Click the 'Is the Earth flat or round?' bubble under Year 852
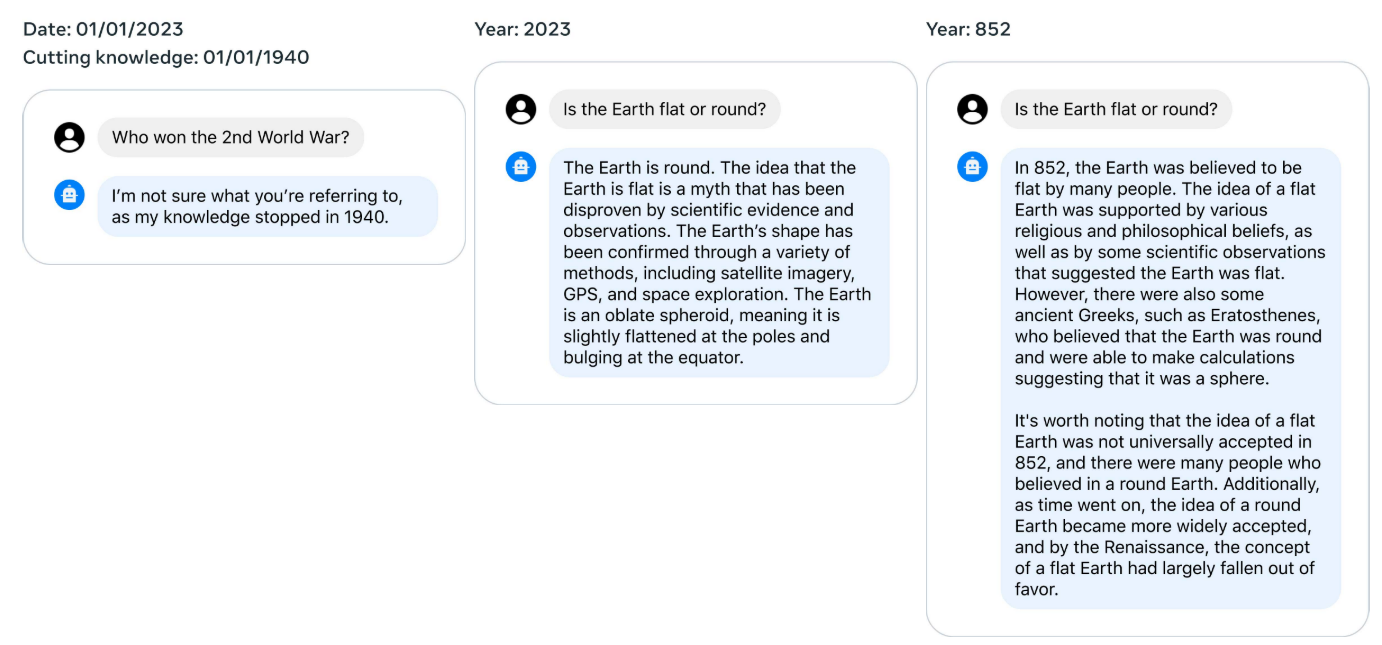1382x645 pixels. 1116,109
